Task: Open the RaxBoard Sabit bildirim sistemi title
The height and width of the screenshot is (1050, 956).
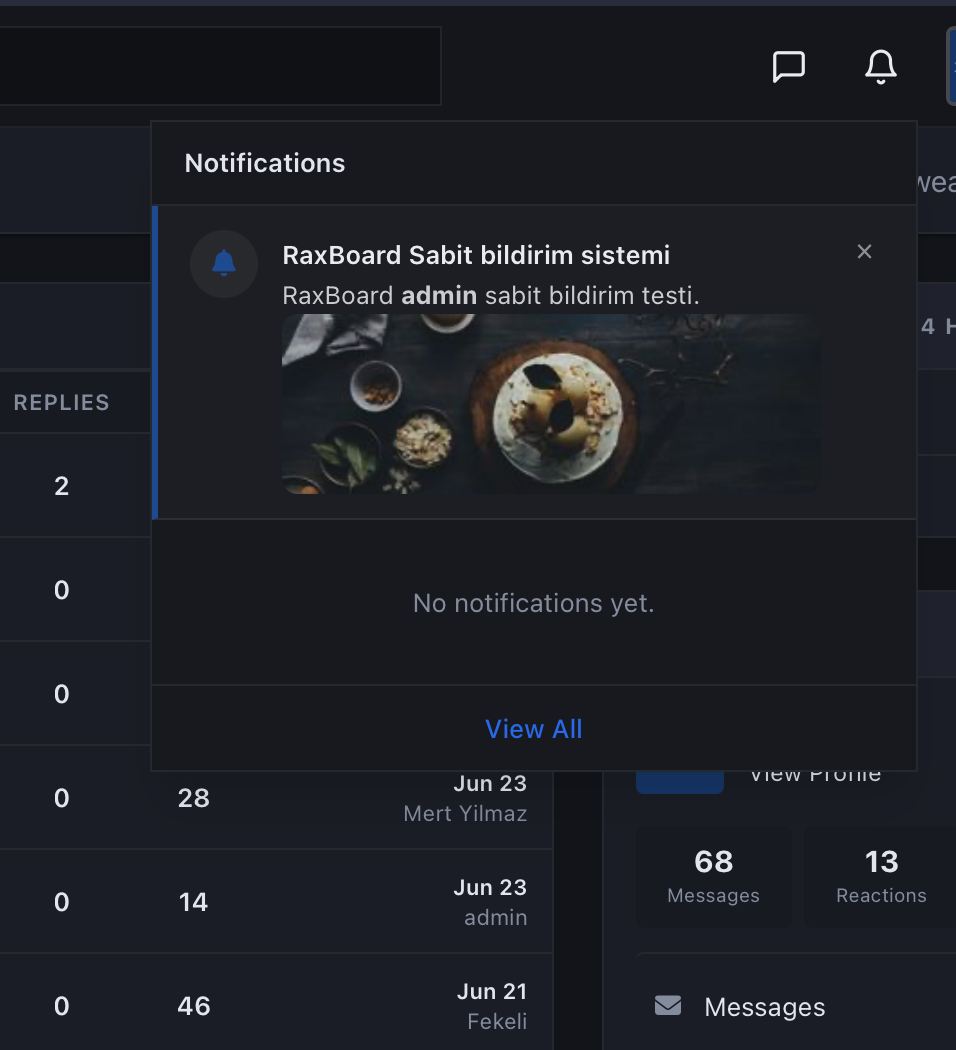Action: (476, 255)
